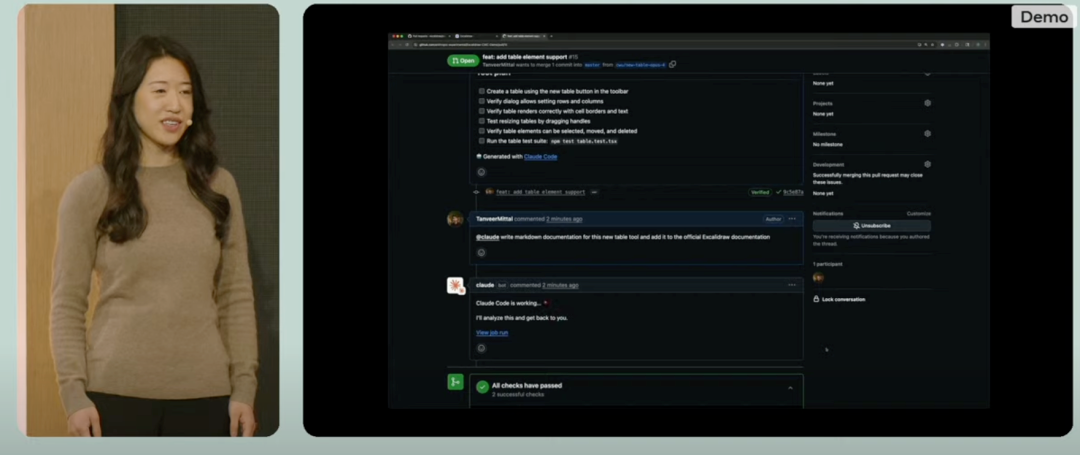Screen dimensions: 1080x455
Task: Click the lock icon beside Lock conversation
Action: point(816,299)
